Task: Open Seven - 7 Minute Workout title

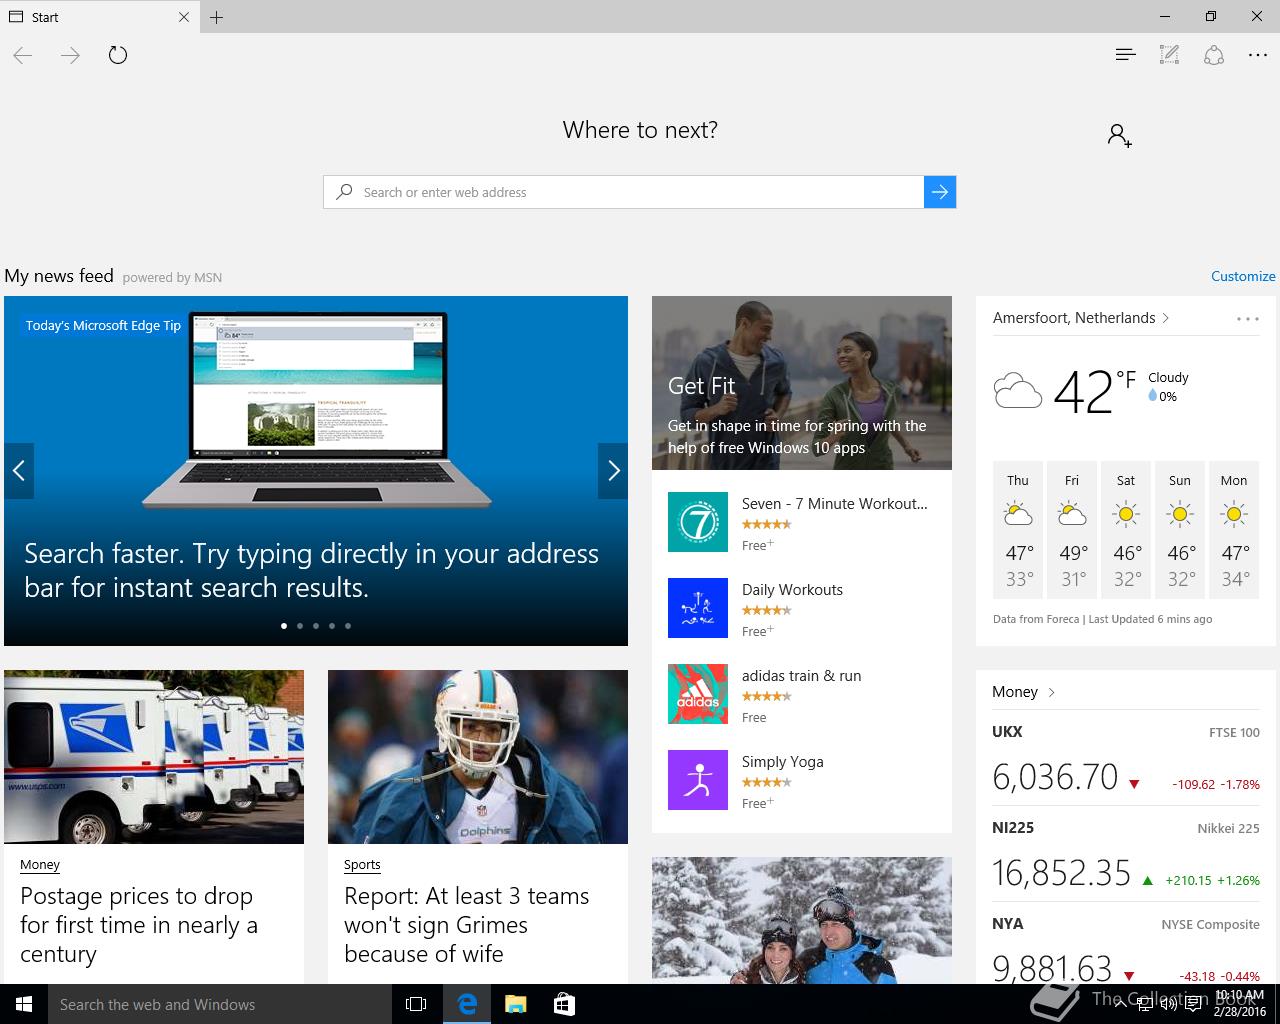Action: point(835,504)
